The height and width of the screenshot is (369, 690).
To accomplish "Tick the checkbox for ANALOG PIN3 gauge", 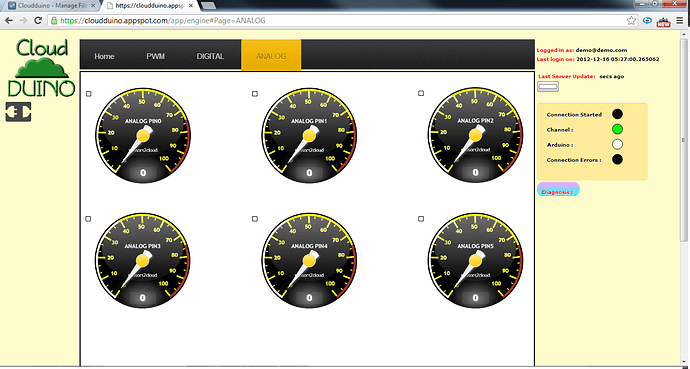I will tap(88, 219).
